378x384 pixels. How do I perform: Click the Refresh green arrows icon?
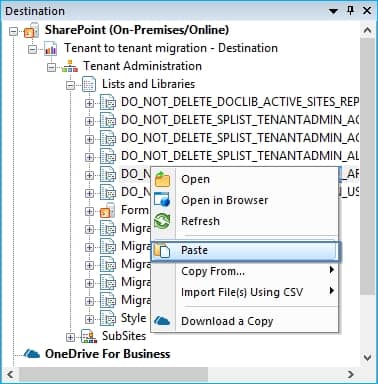tap(162, 221)
